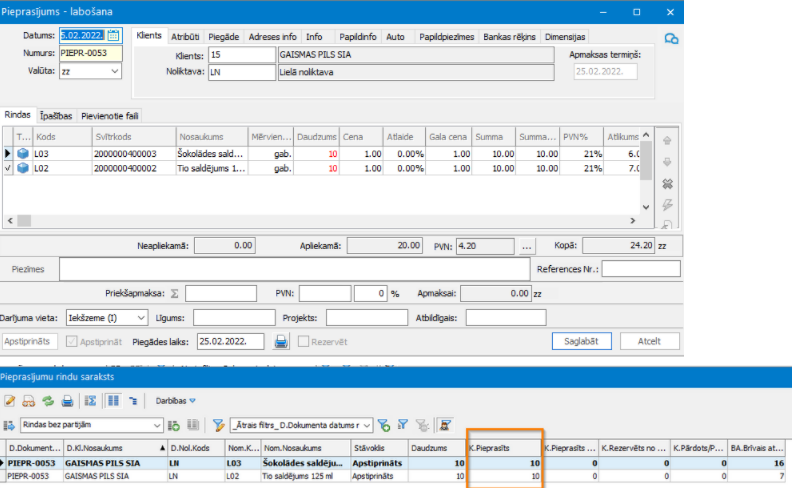
Task: Toggle the column grid view icon
Action: [113, 401]
